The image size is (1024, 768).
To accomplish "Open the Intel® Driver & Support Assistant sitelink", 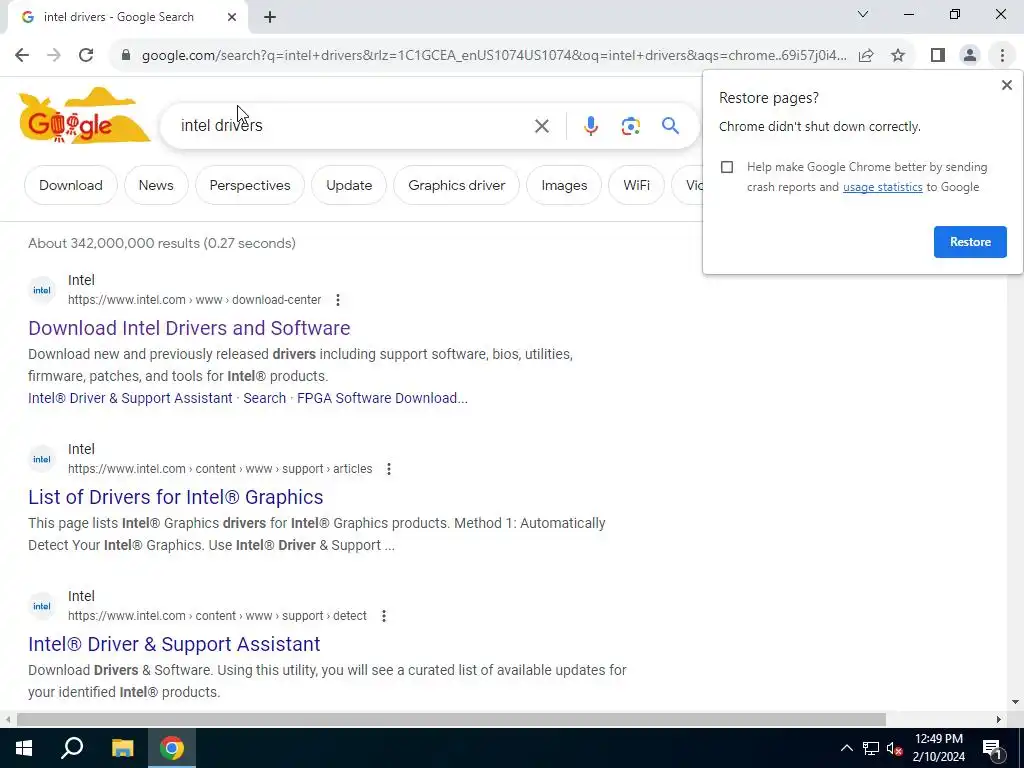I will click(130, 398).
